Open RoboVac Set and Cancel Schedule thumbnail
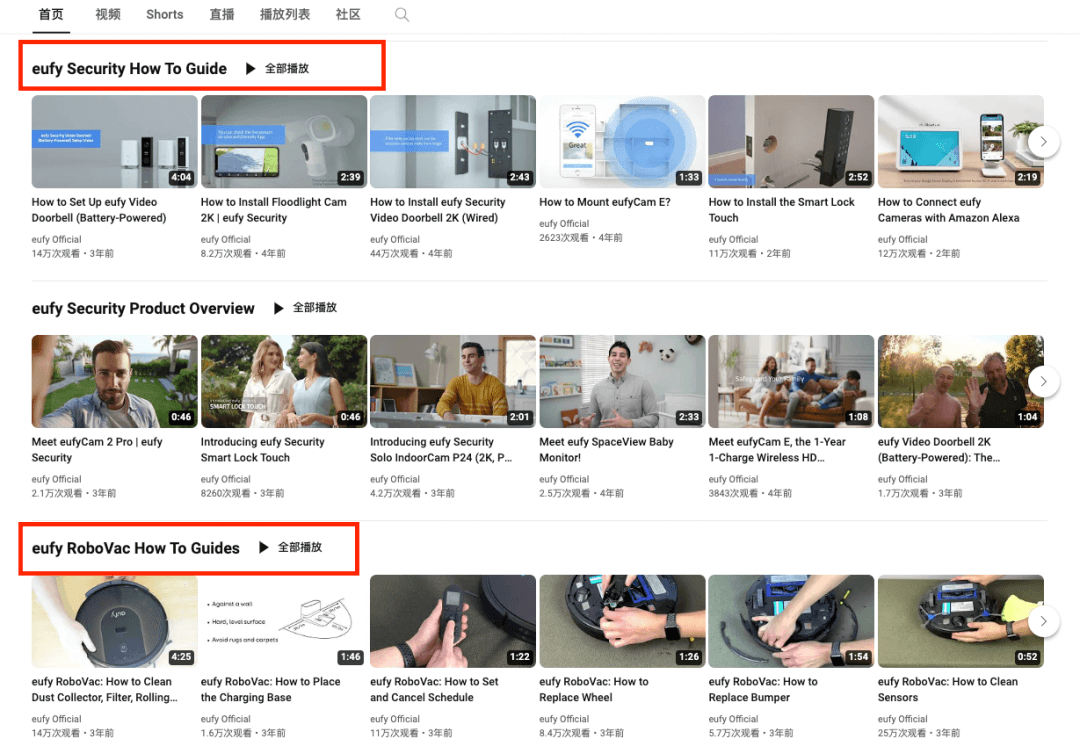Image resolution: width=1080 pixels, height=744 pixels. (453, 621)
